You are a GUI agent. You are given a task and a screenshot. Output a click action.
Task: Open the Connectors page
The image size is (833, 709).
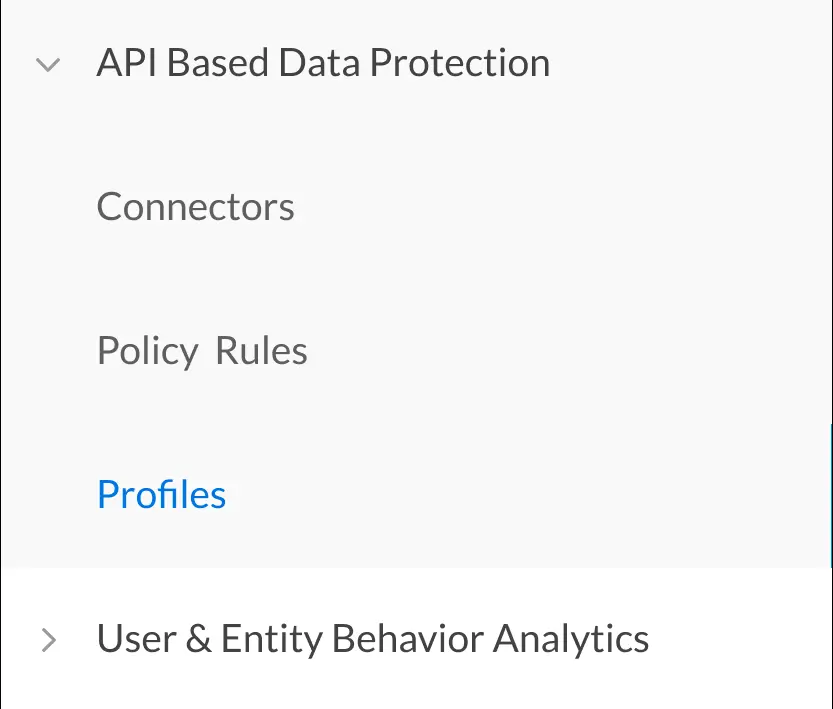coord(195,207)
